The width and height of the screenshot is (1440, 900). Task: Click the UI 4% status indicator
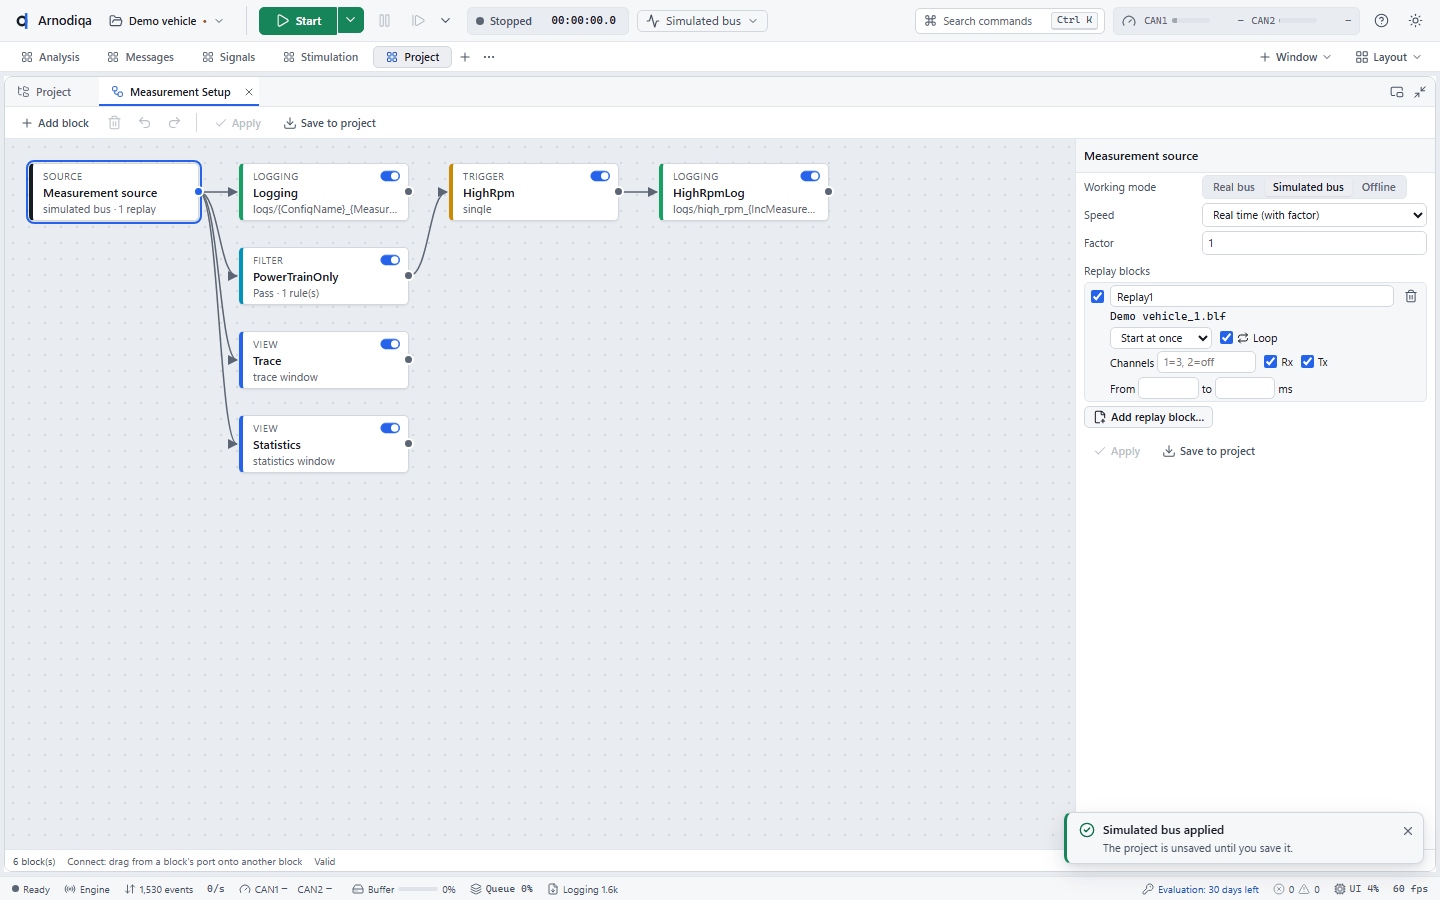pos(1358,889)
